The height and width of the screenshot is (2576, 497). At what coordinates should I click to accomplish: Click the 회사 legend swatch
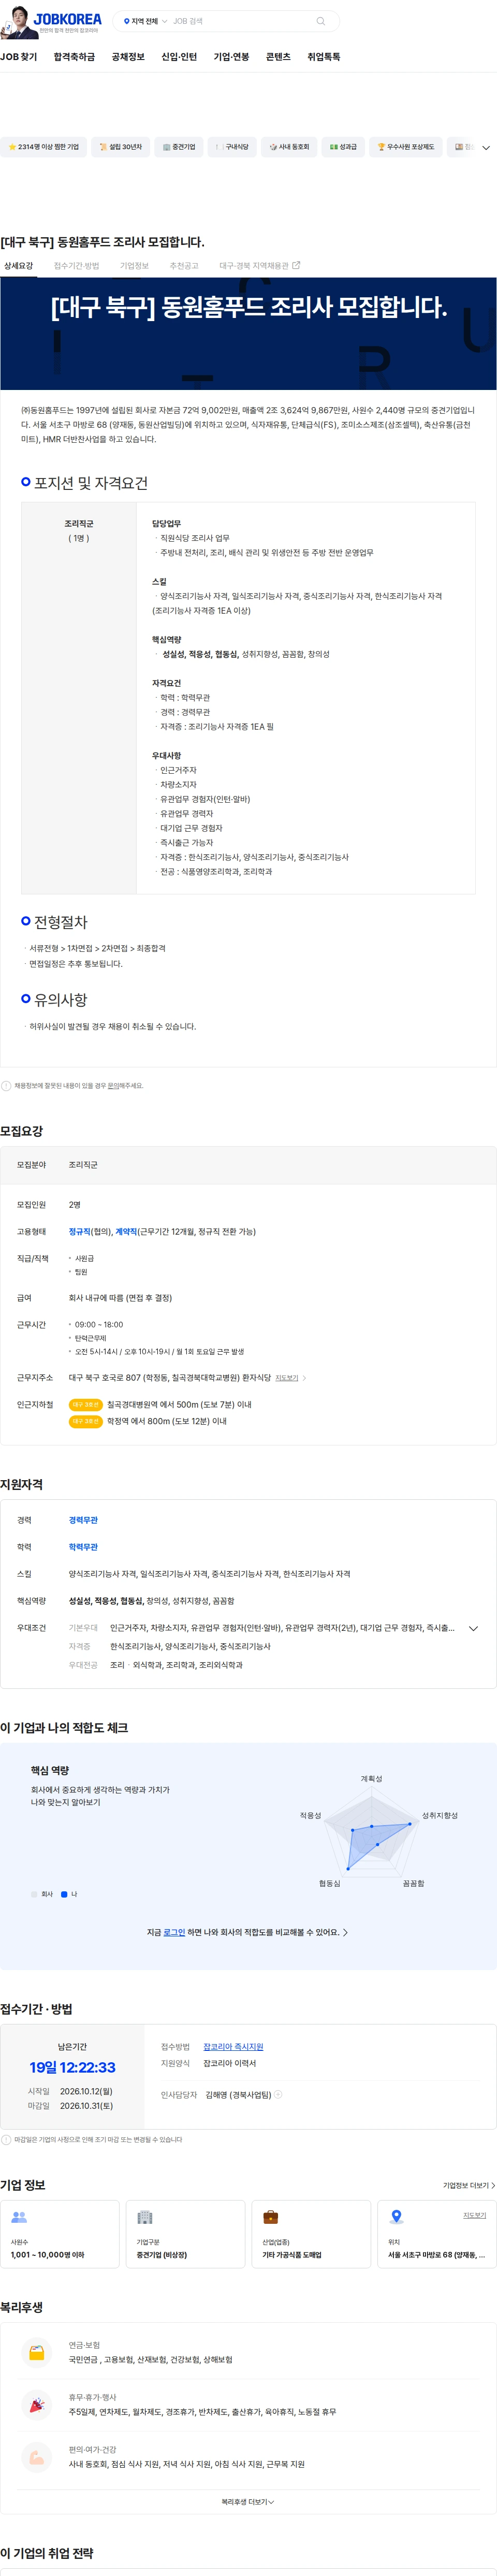click(x=34, y=1894)
